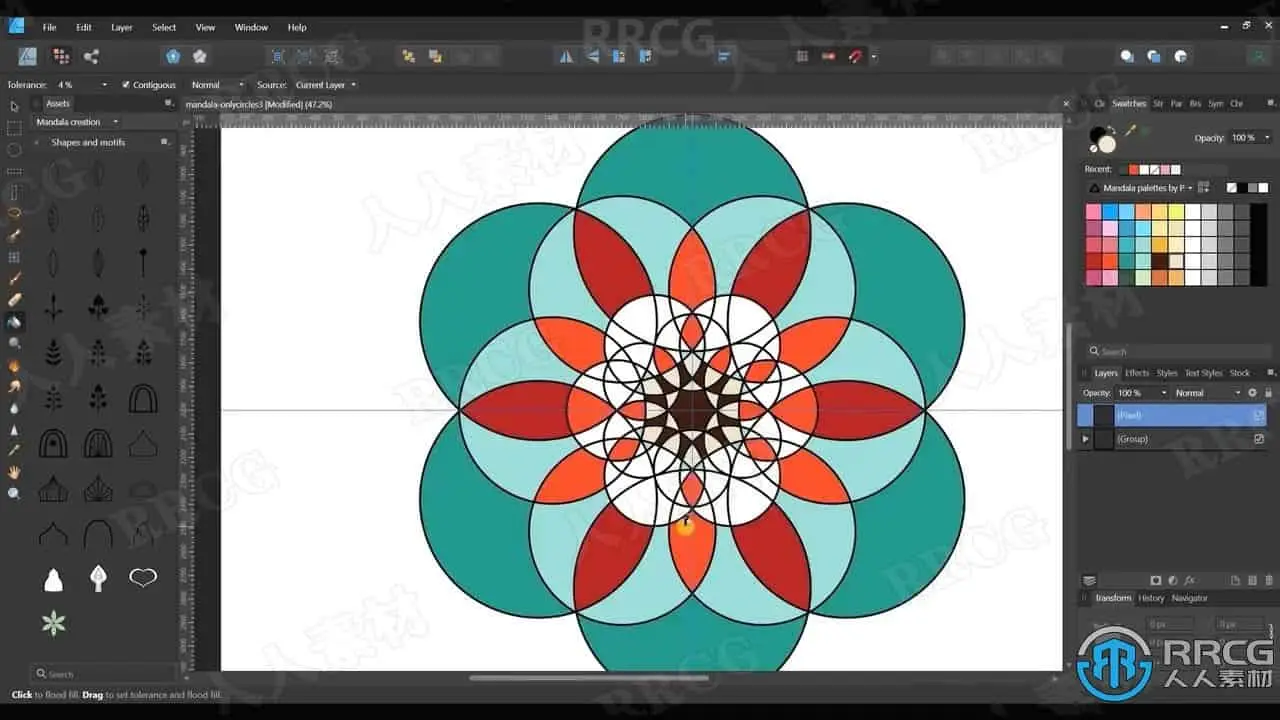The height and width of the screenshot is (720, 1280).
Task: Toggle the Contiguous checkbox
Action: click(126, 85)
